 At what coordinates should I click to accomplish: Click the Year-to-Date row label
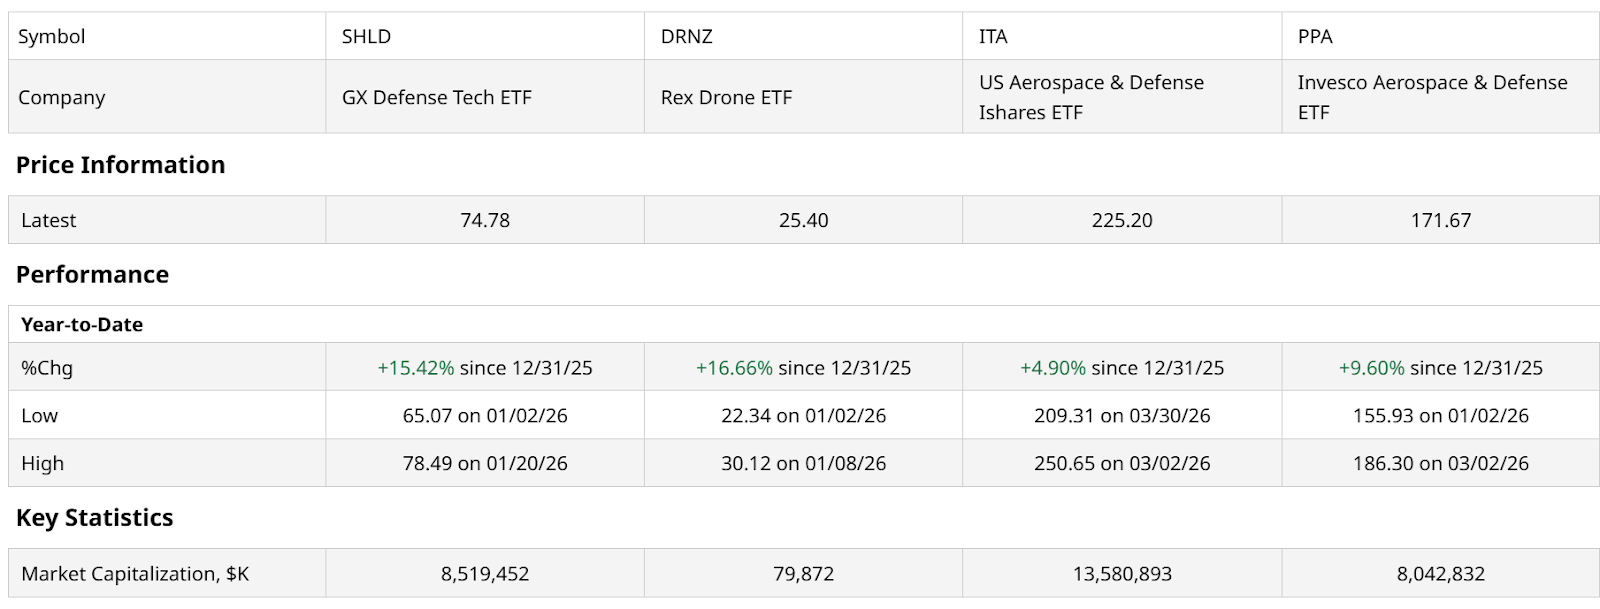click(x=82, y=325)
